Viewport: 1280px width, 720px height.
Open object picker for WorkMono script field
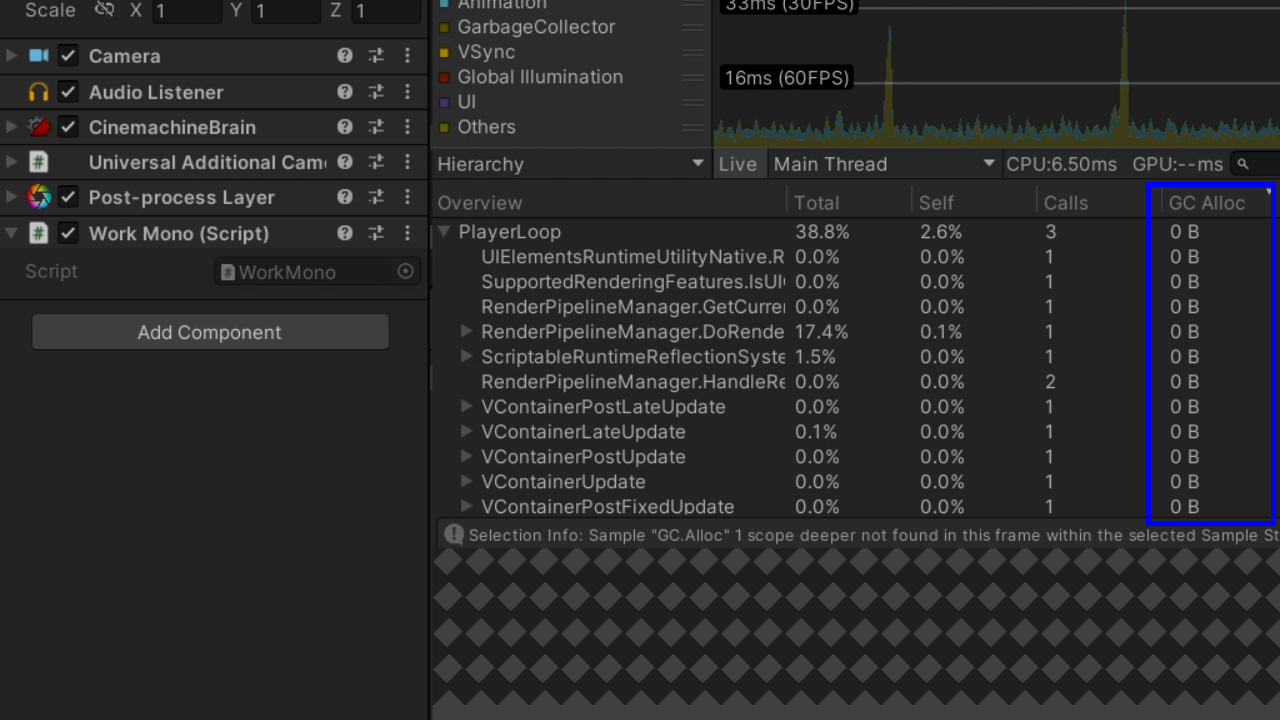coord(406,272)
